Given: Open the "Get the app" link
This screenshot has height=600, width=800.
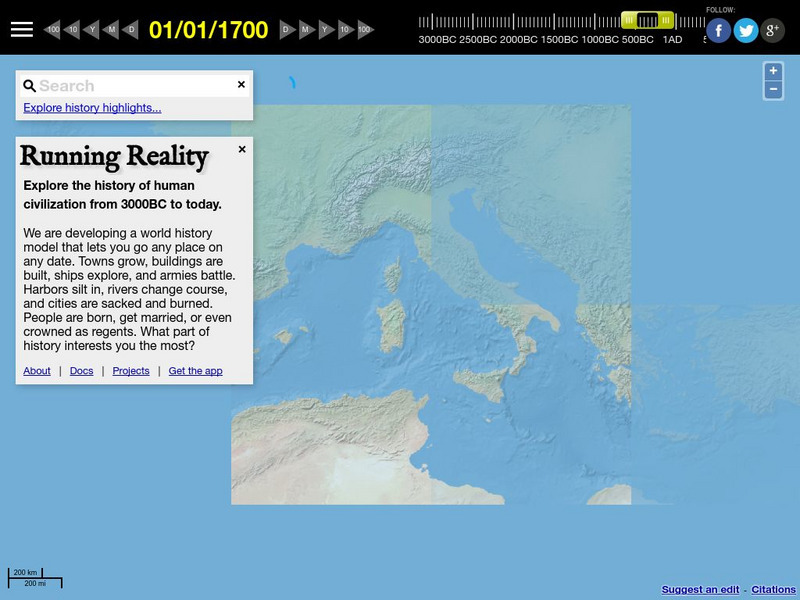Looking at the screenshot, I should click(x=196, y=371).
